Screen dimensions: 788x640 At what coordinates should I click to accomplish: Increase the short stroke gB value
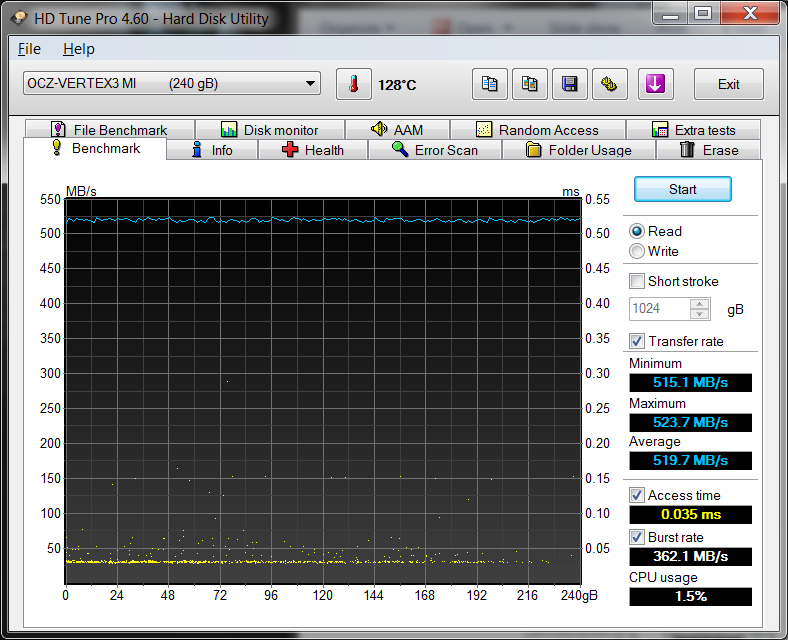700,304
